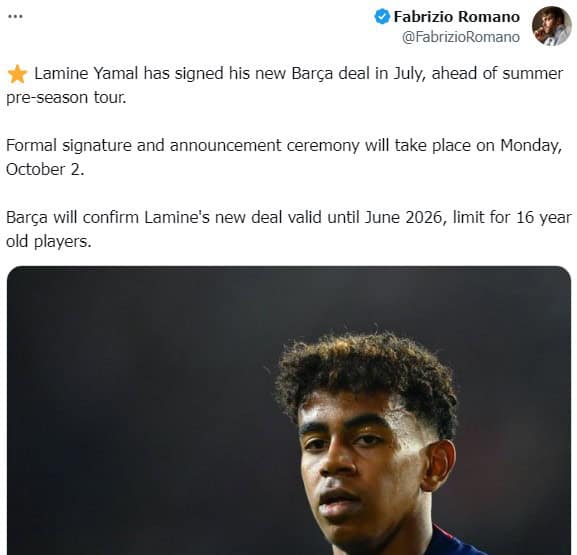Image resolution: width=577 pixels, height=555 pixels.
Task: Visit the @FabrizioRomano handle link
Action: pyautogui.click(x=461, y=37)
